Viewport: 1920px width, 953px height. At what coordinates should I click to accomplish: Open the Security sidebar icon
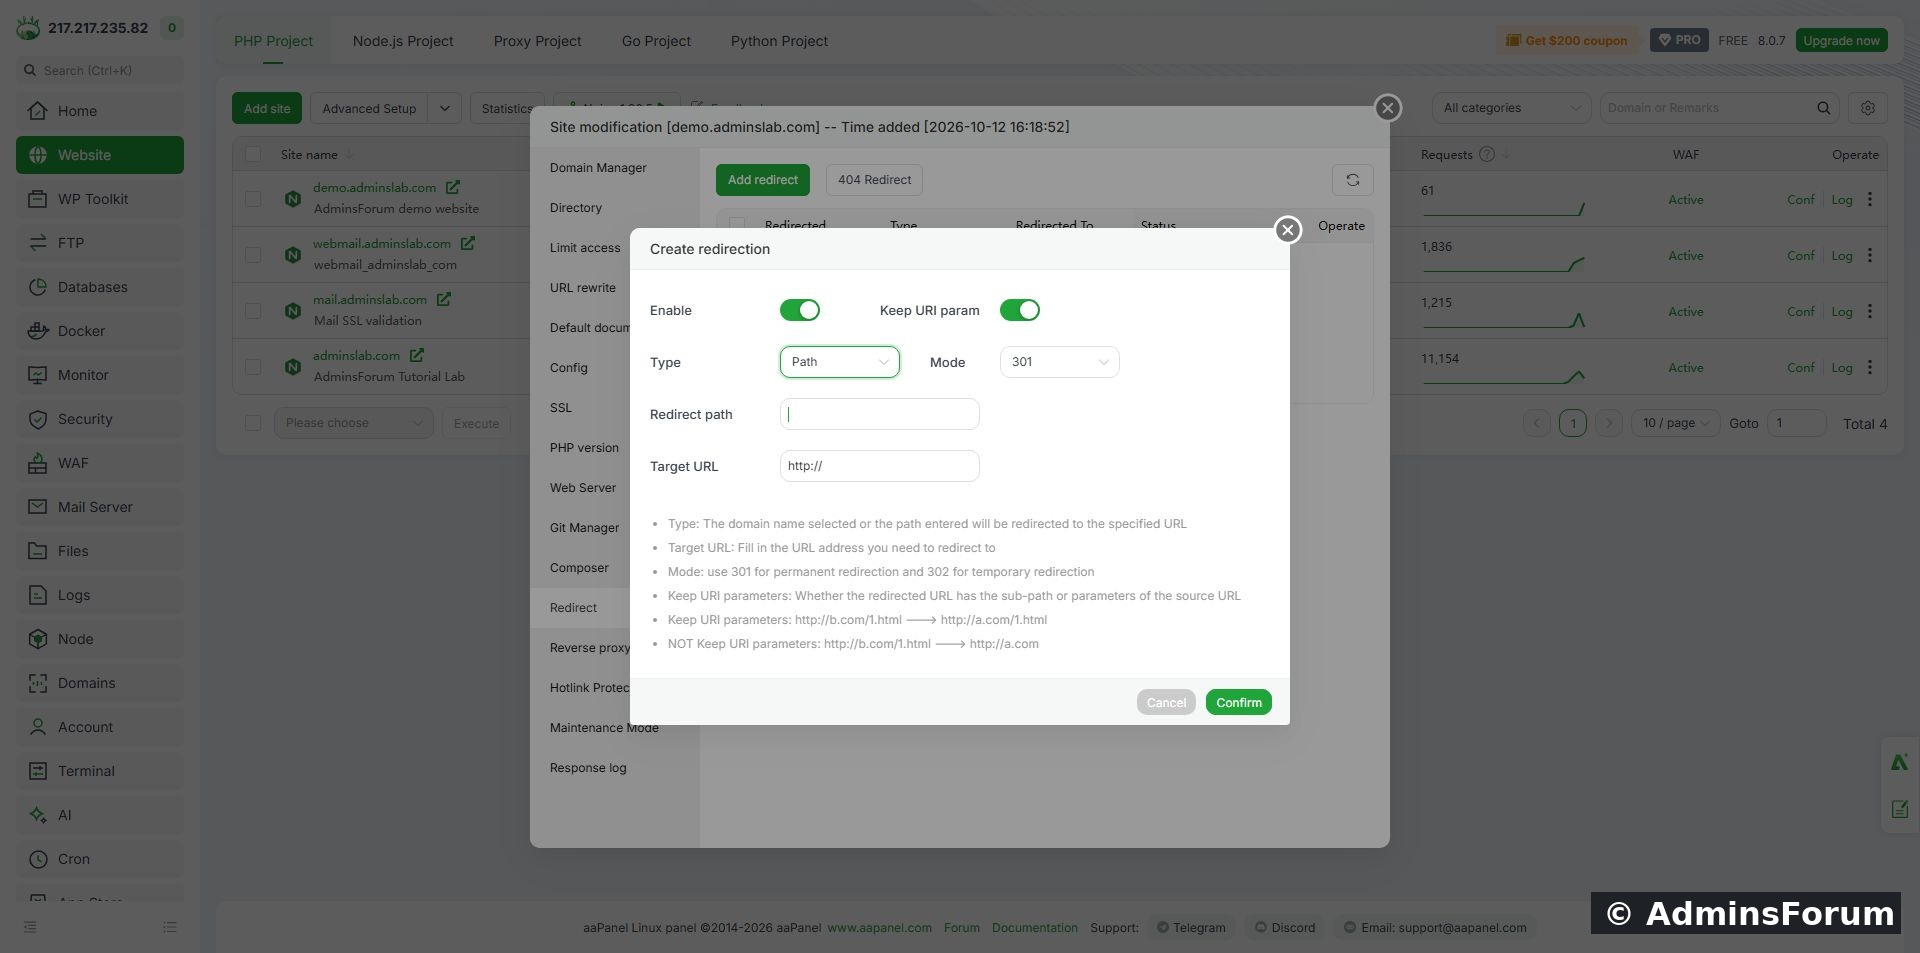point(38,419)
